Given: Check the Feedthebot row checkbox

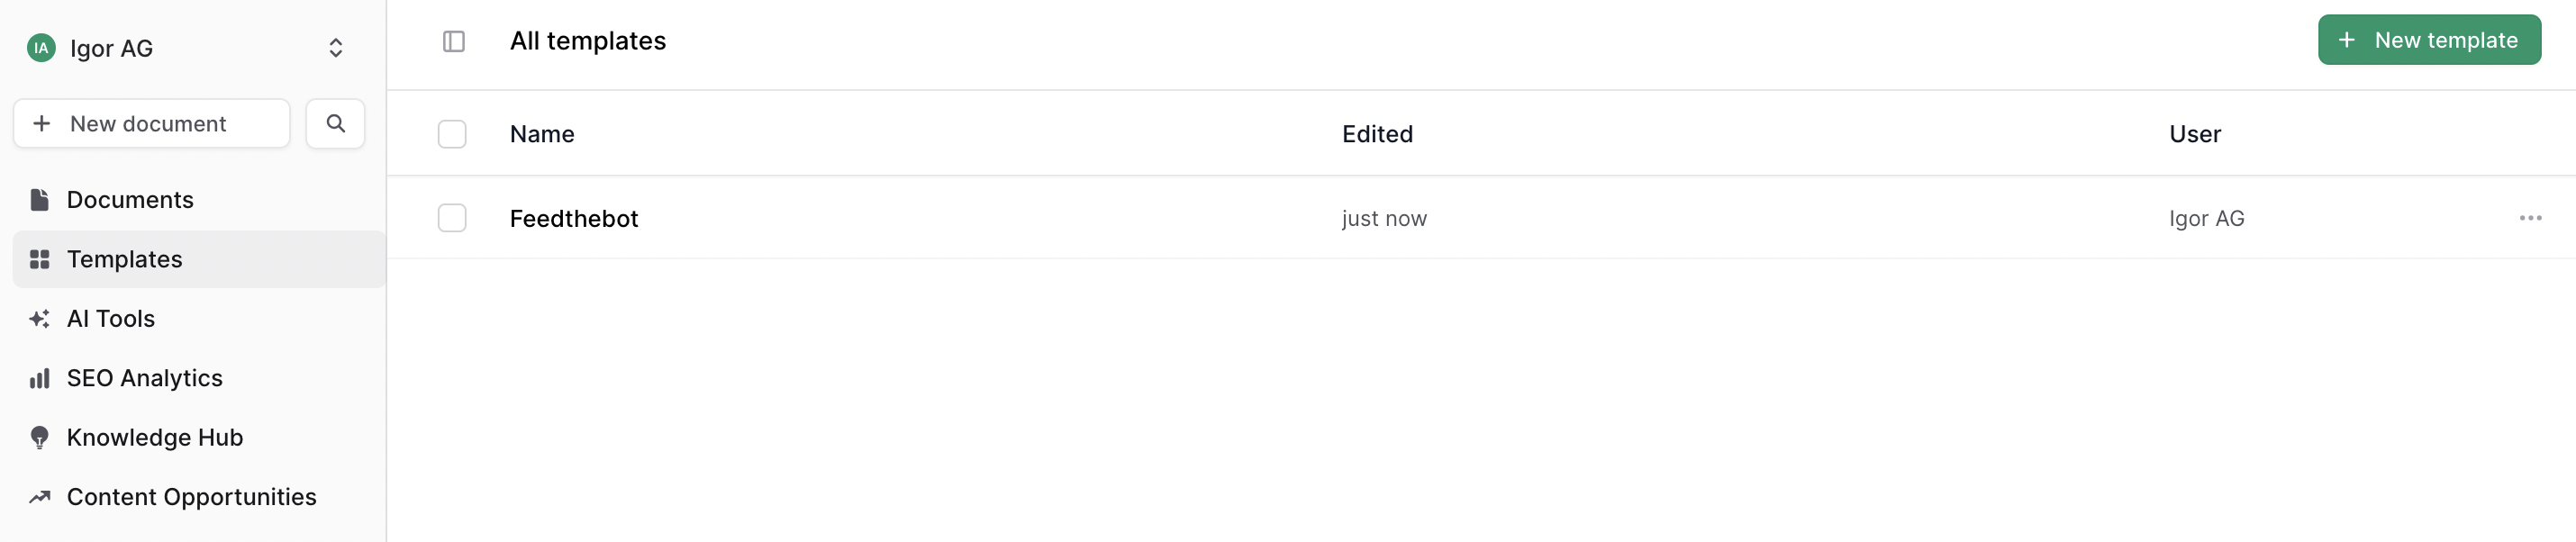Looking at the screenshot, I should coord(452,218).
